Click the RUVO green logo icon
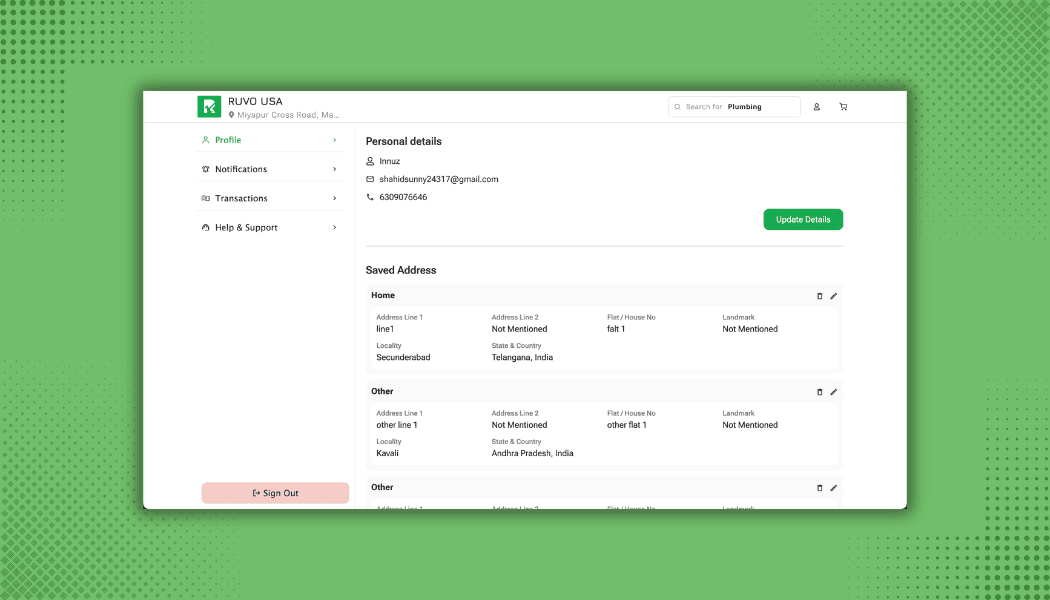 tap(209, 107)
